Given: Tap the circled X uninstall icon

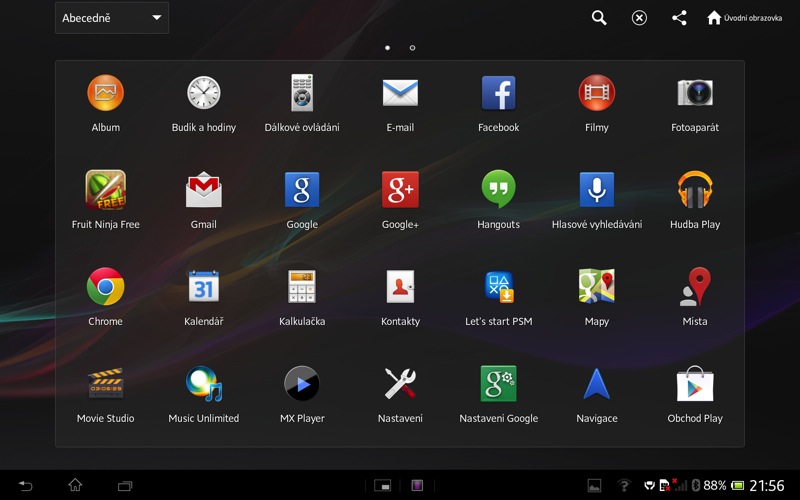Looking at the screenshot, I should (639, 18).
